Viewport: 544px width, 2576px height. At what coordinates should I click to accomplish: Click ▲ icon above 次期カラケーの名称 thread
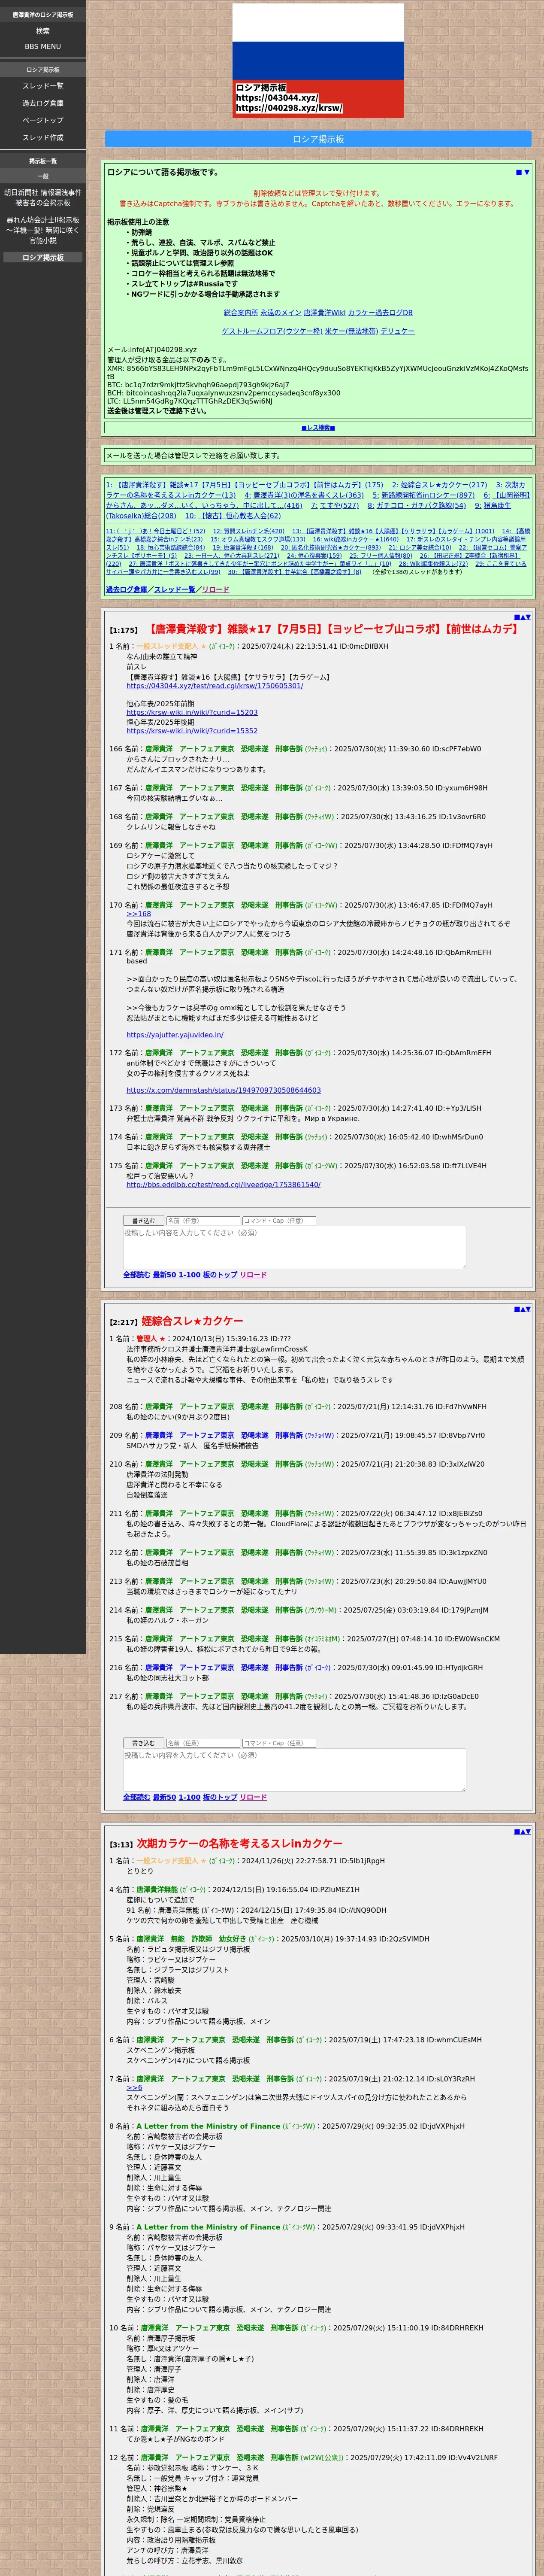click(522, 1832)
